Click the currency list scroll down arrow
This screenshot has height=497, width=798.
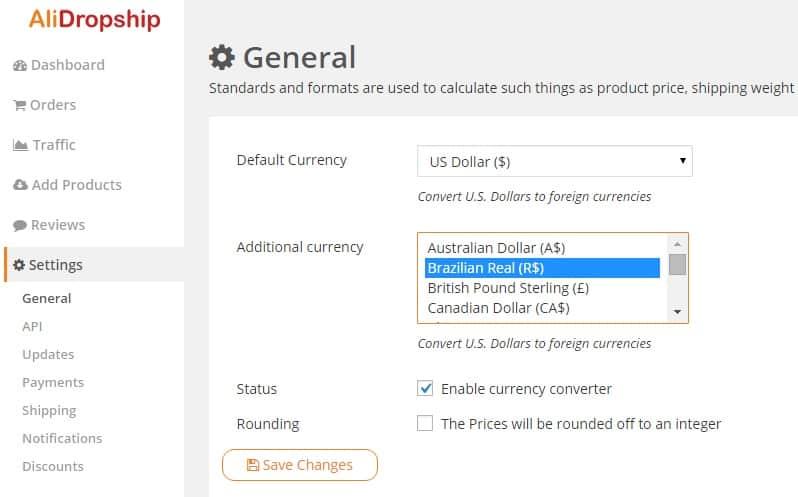click(x=677, y=312)
